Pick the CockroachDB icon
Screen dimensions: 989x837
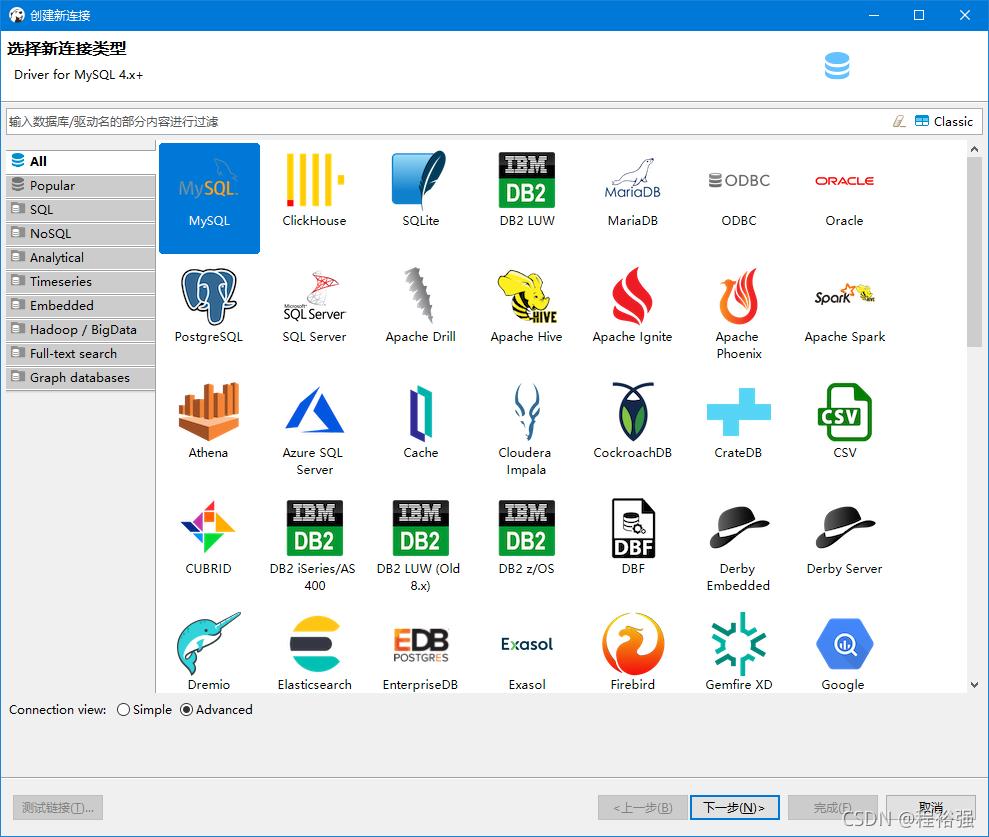[x=633, y=411]
